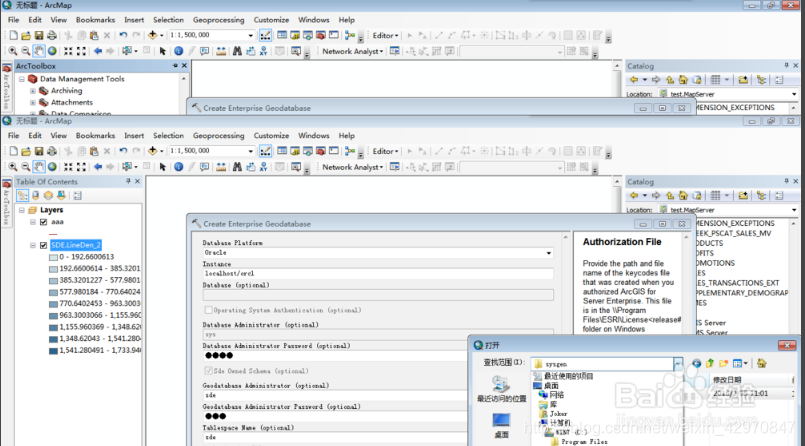Click Zoom In tool above Table Of Contents
This screenshot has height=446, width=805.
click(x=12, y=167)
